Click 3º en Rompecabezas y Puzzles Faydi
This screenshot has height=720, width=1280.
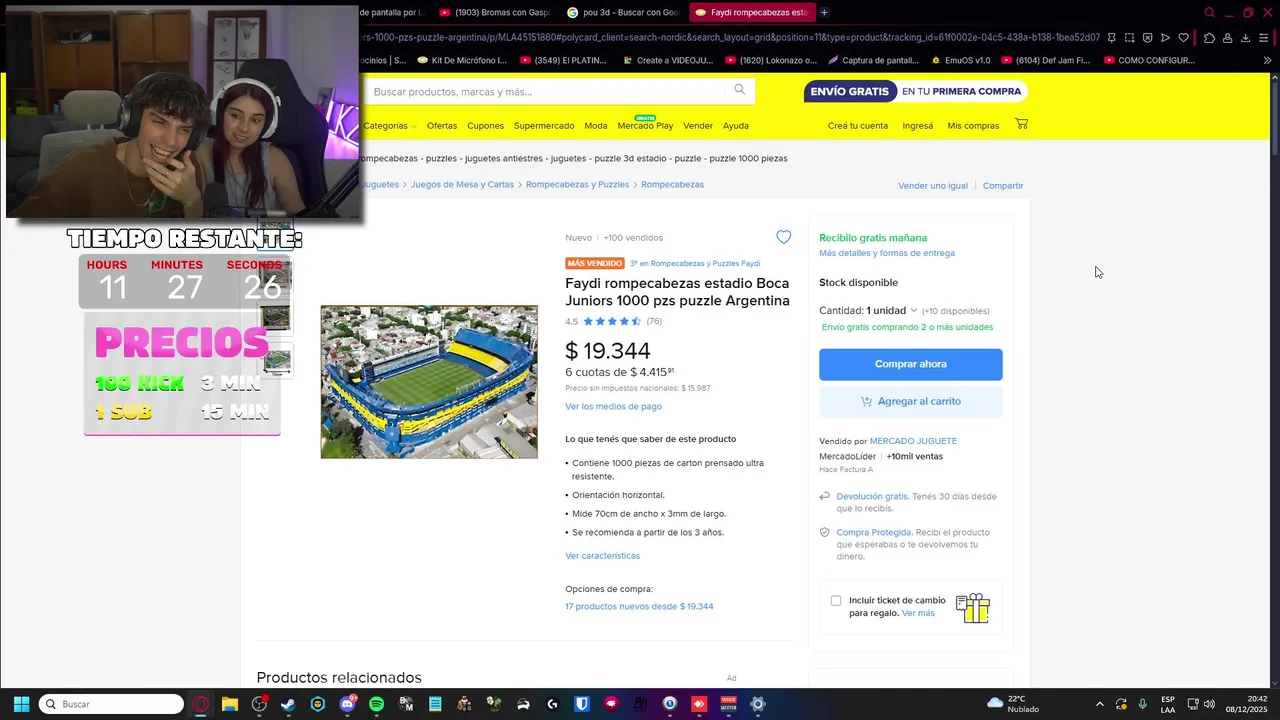coord(695,263)
